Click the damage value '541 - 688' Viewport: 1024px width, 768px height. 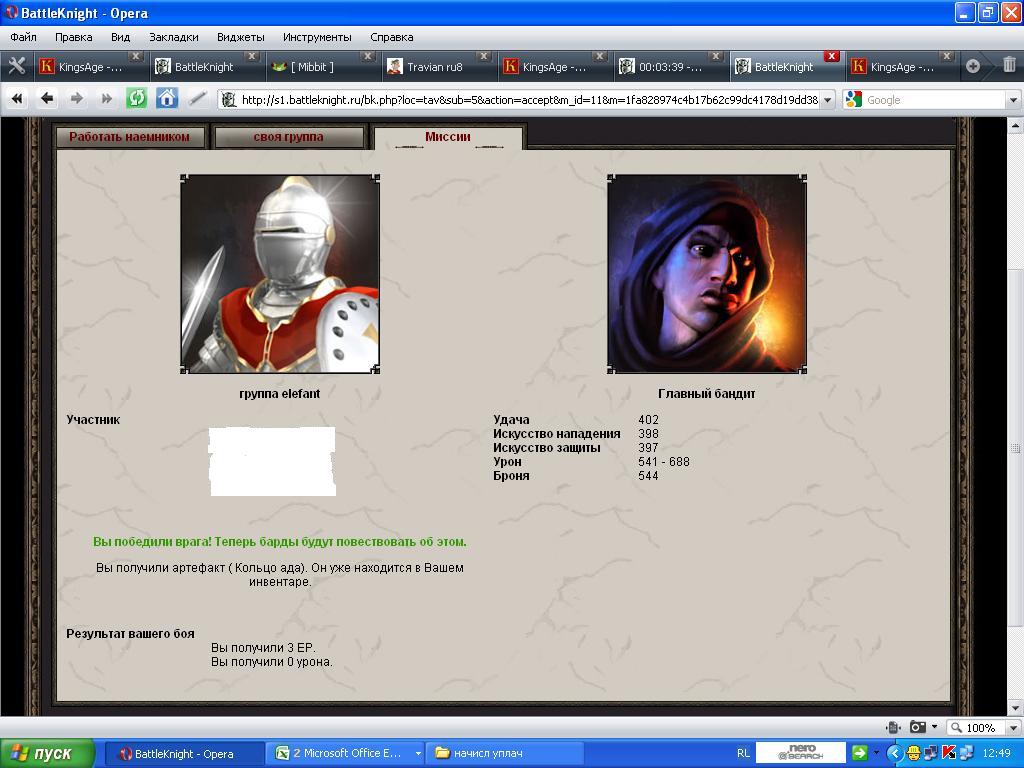coord(664,462)
